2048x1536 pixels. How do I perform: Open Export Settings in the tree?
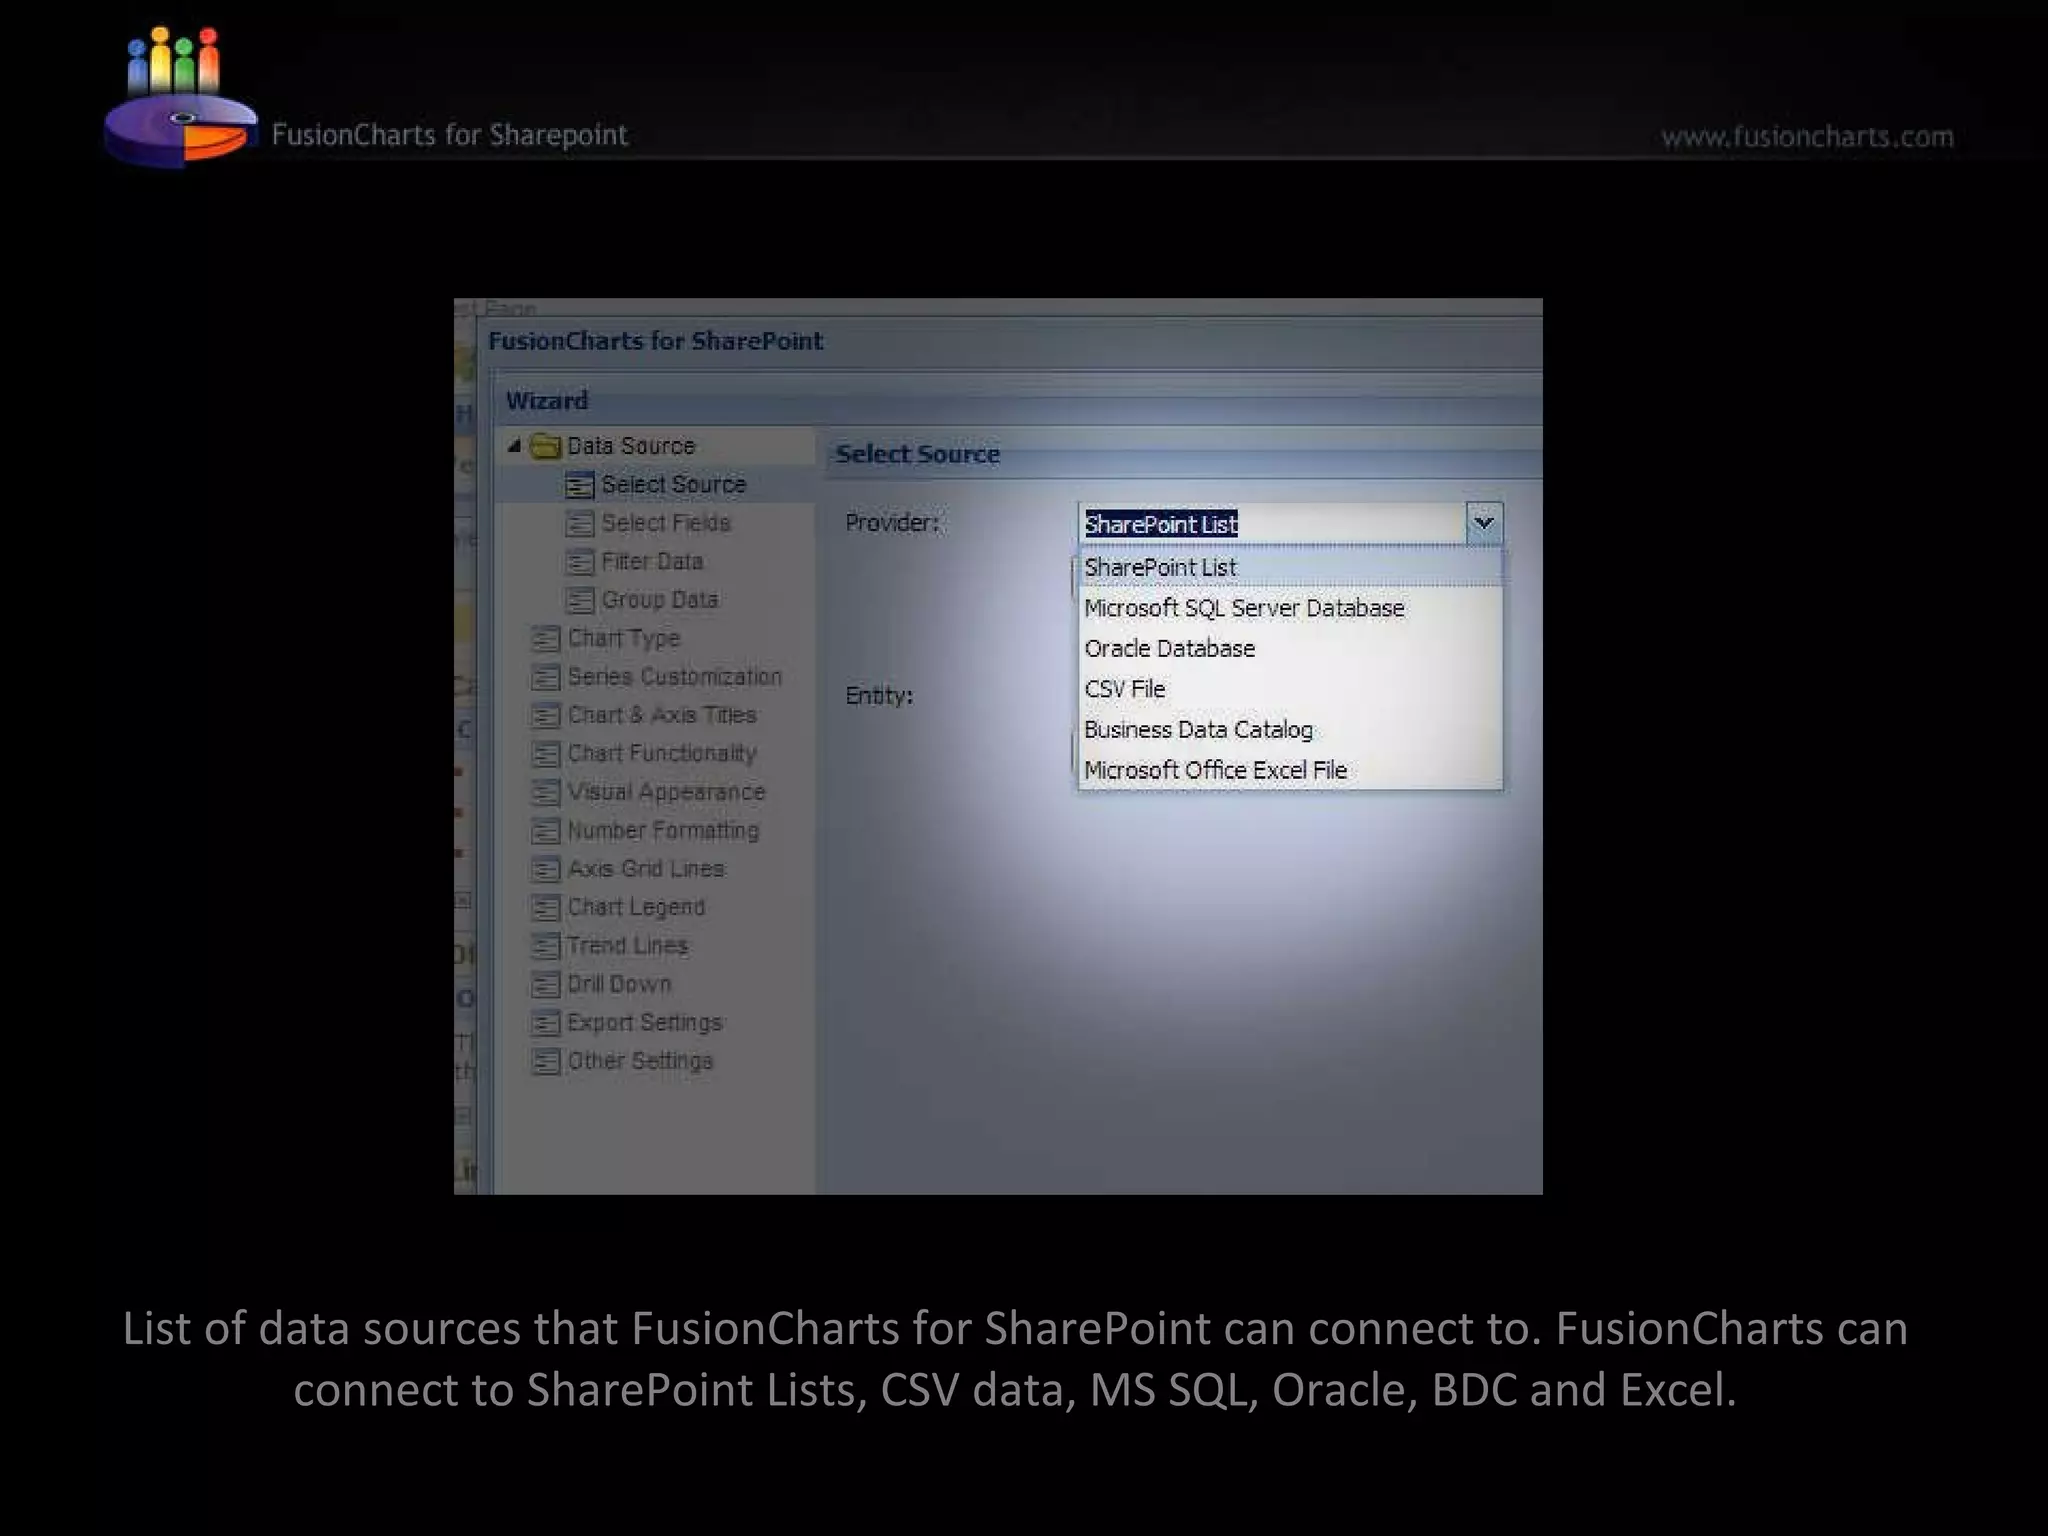coord(645,1022)
